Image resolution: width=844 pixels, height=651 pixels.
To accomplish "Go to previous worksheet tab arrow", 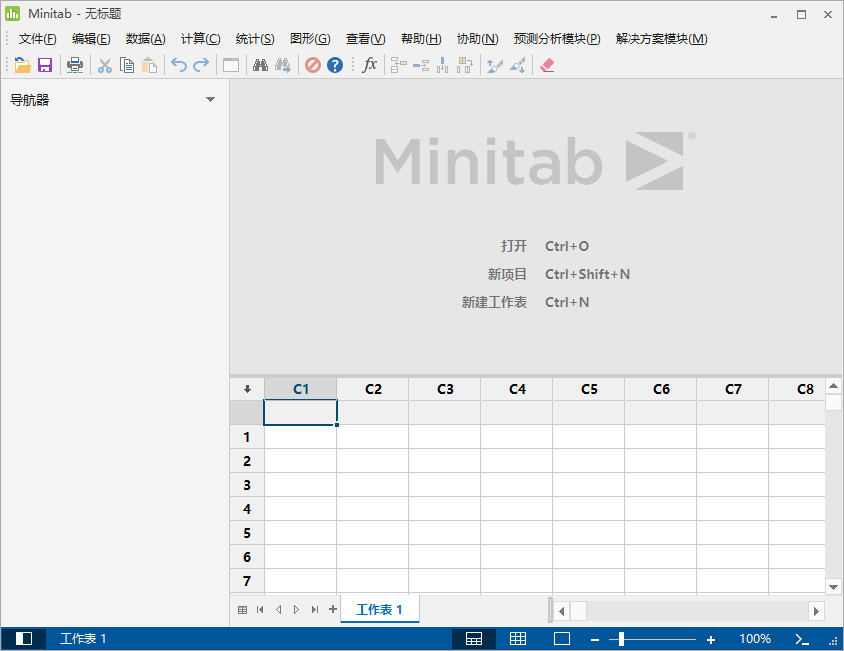I will tap(278, 610).
